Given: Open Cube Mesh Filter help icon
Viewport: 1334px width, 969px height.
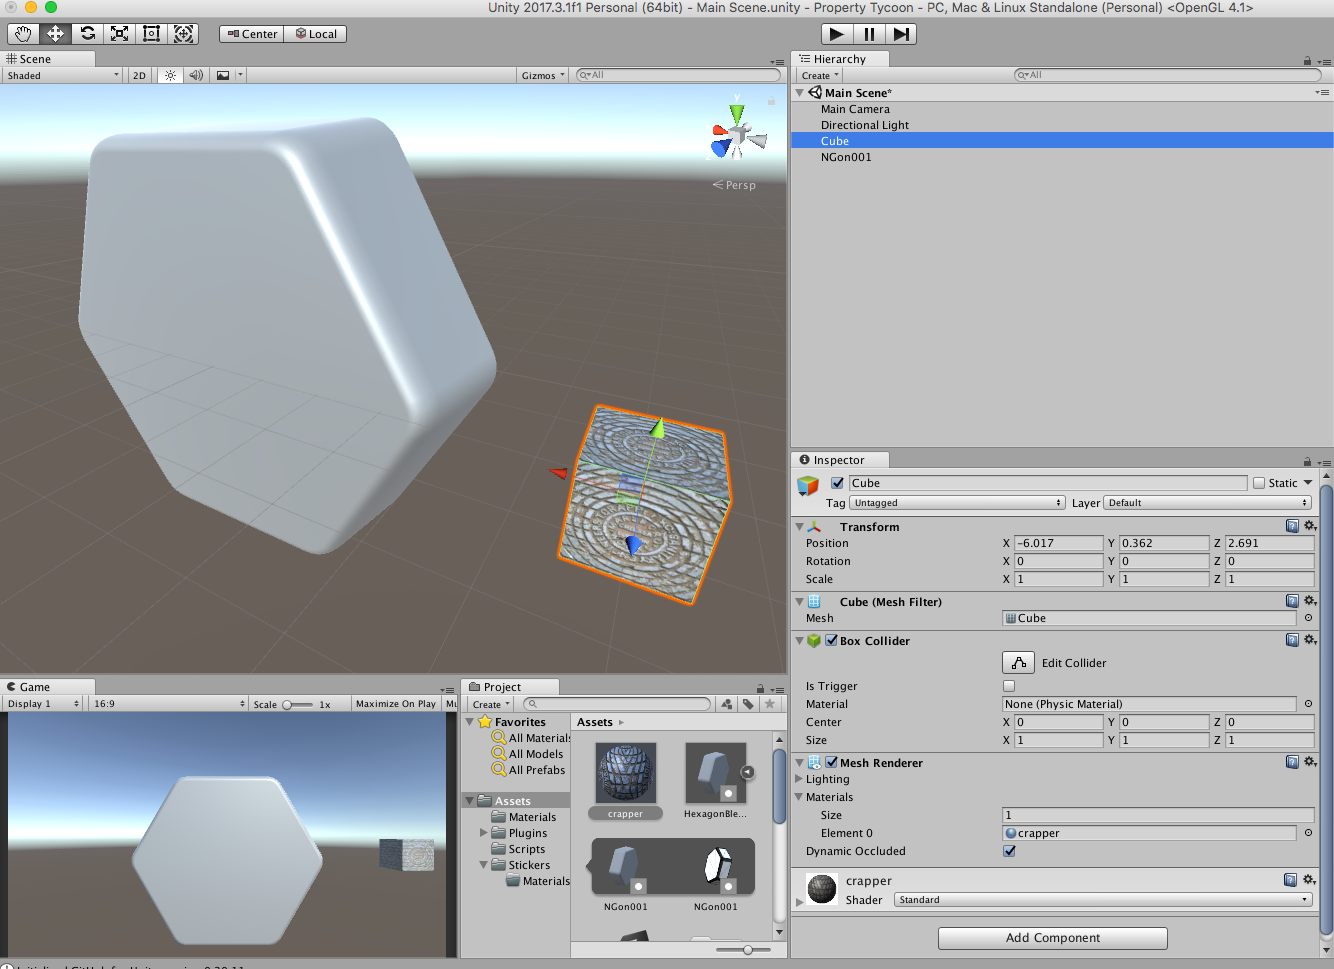Looking at the screenshot, I should point(1292,601).
